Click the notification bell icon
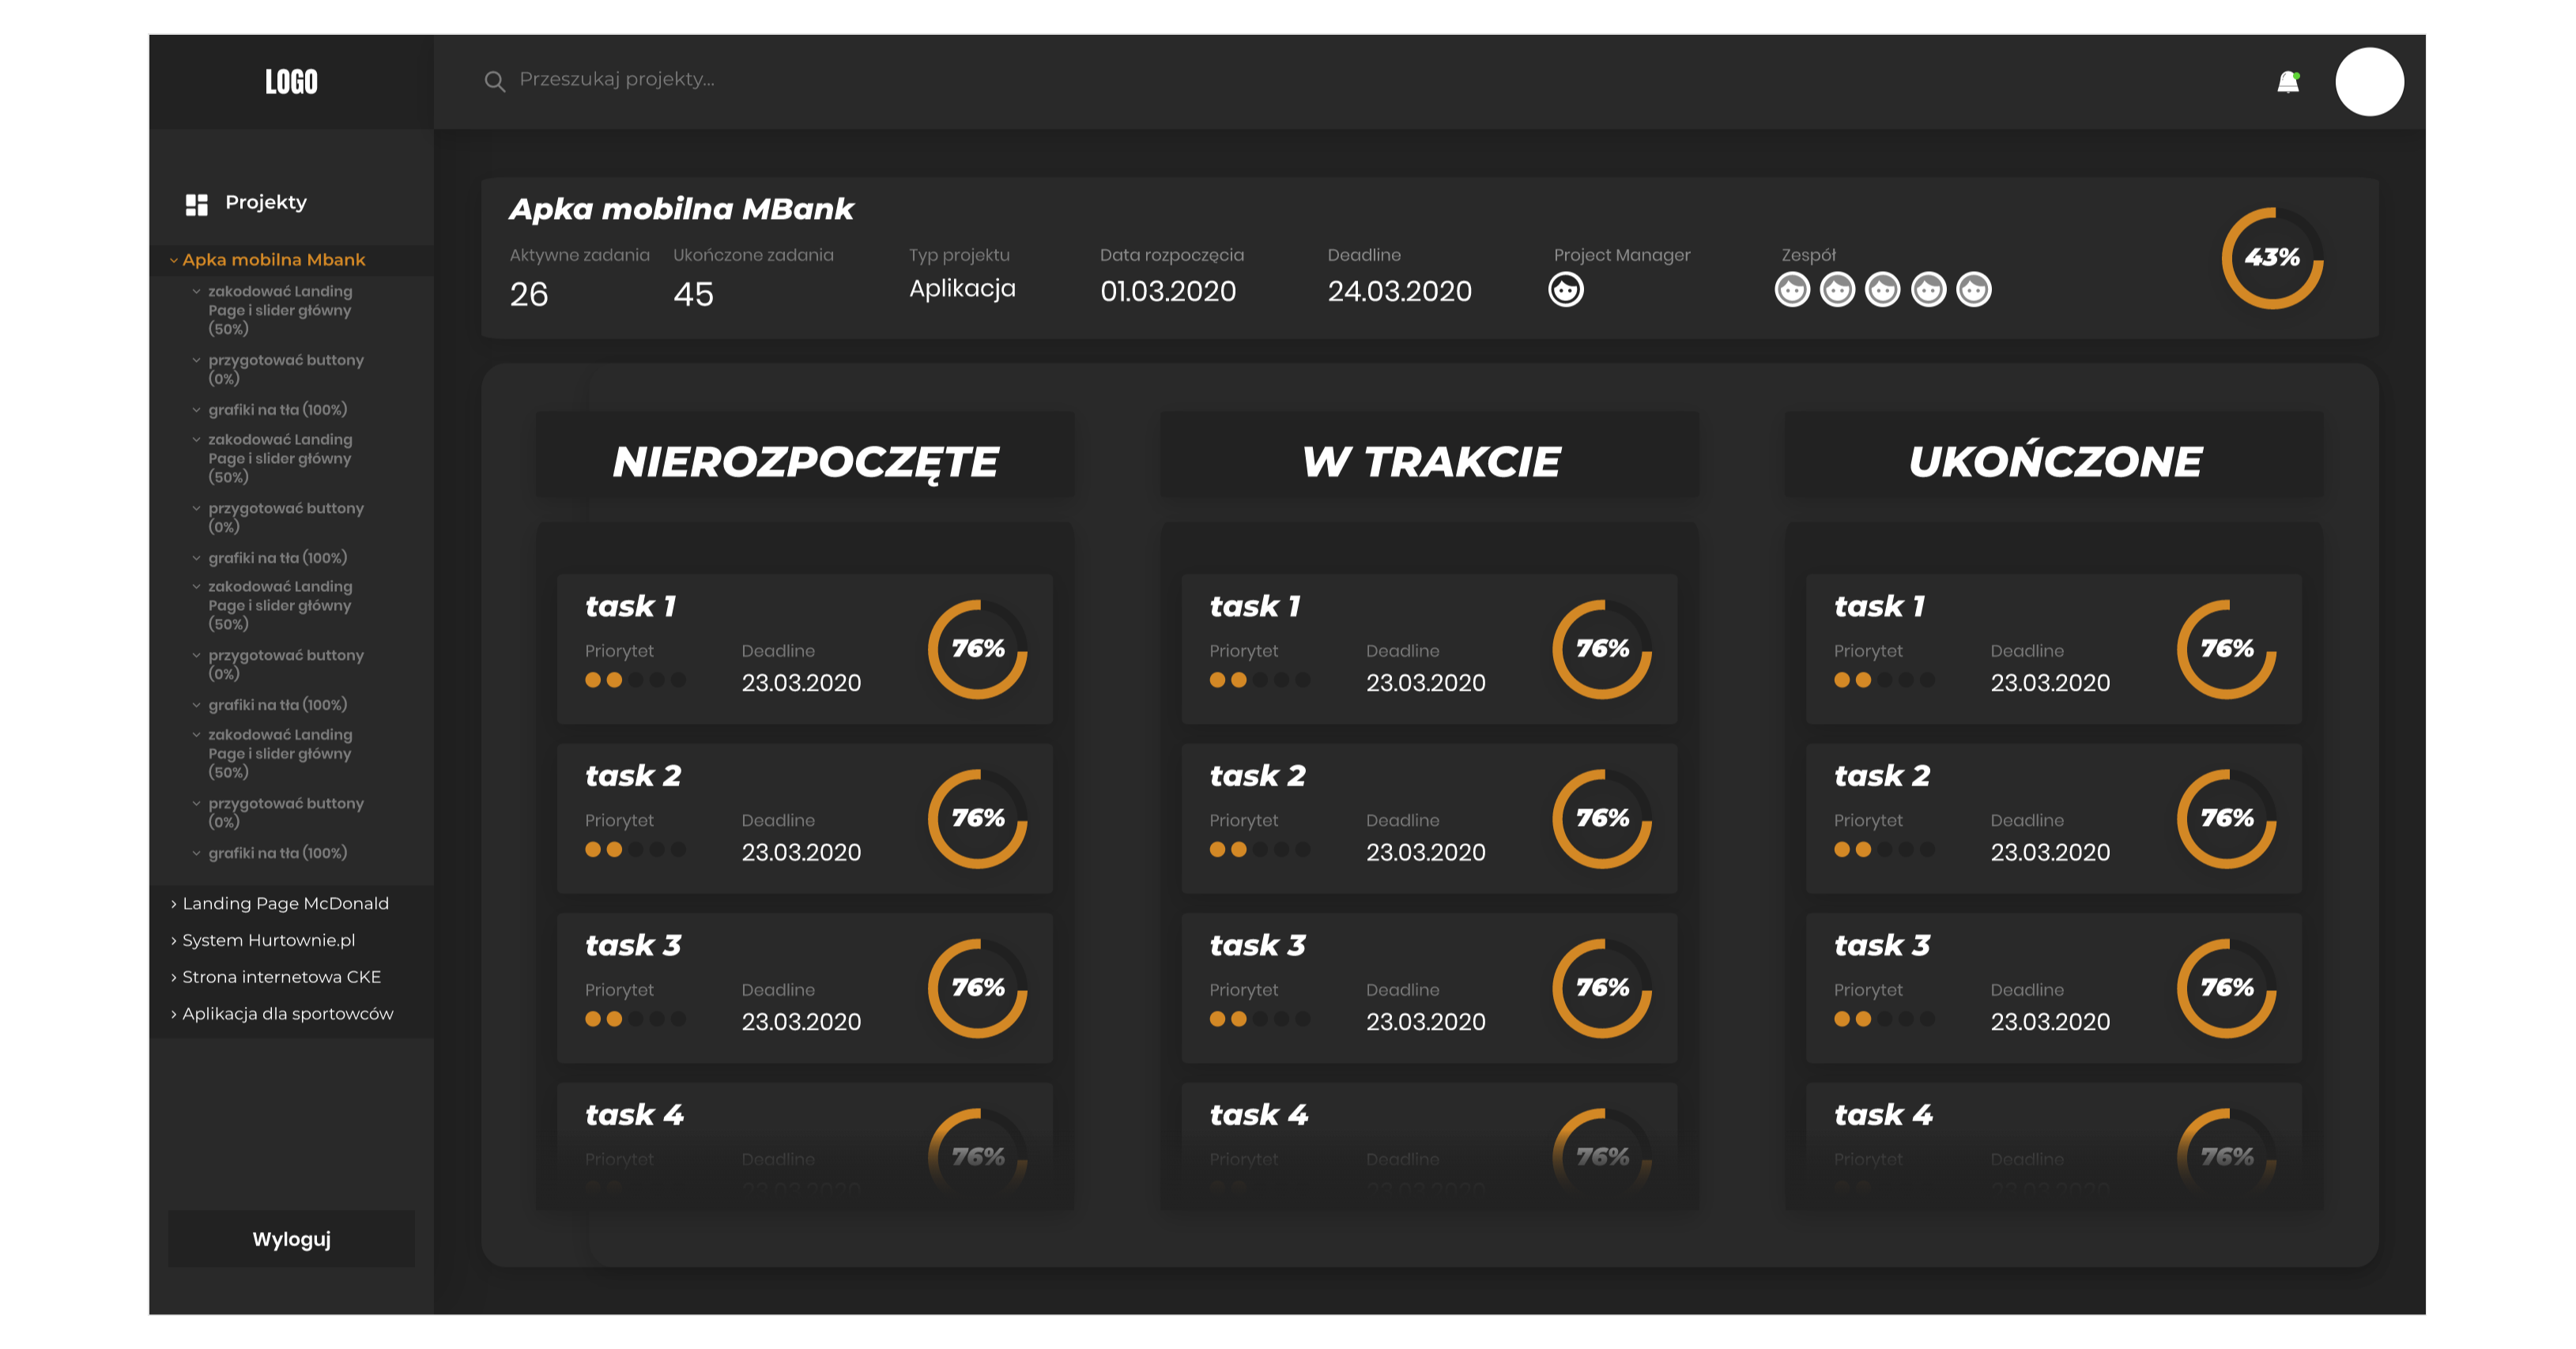This screenshot has width=2576, height=1349. pyautogui.click(x=2287, y=82)
